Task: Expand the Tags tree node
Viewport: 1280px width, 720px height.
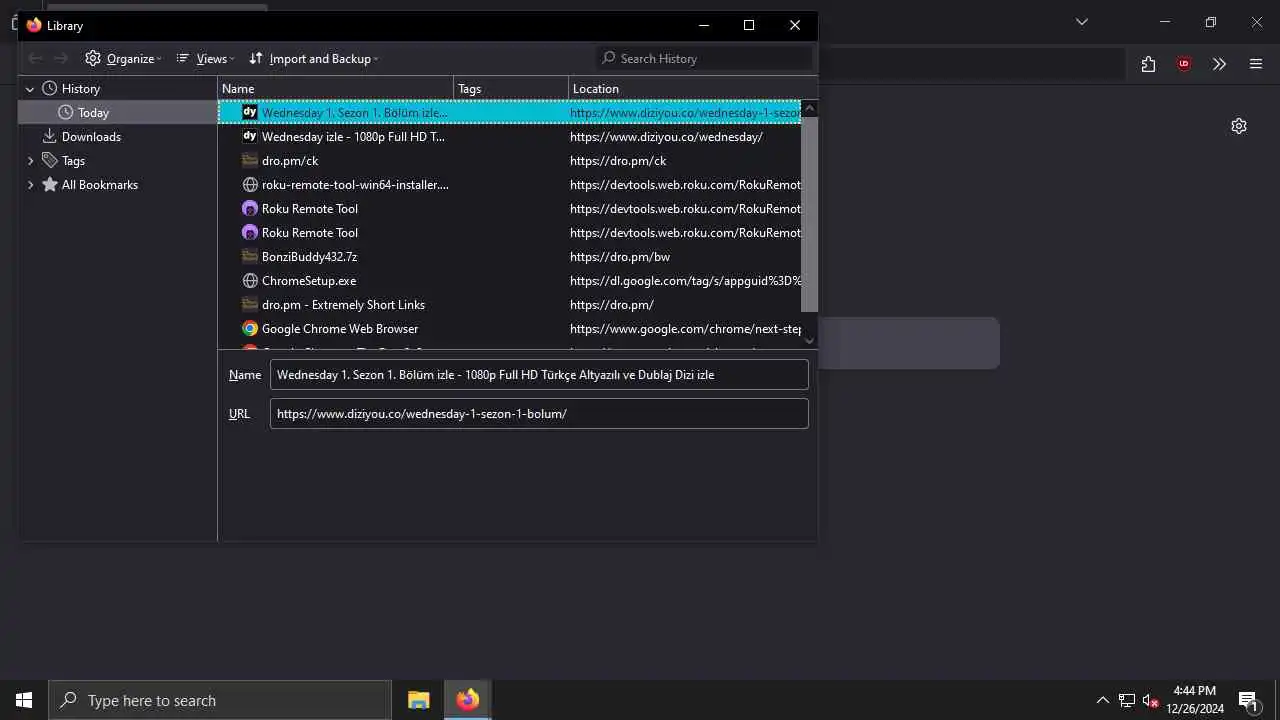Action: point(30,161)
